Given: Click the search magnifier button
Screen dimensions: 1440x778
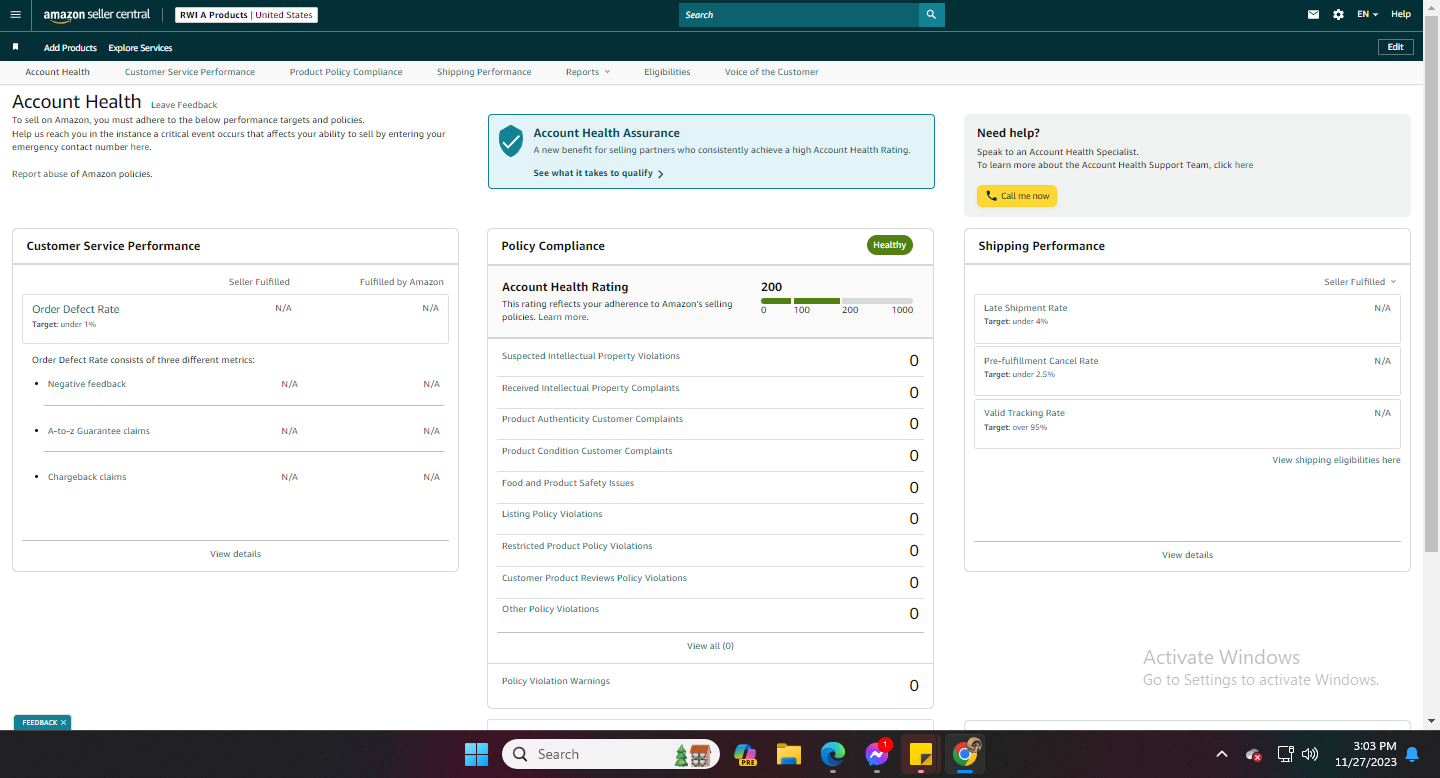Looking at the screenshot, I should (x=931, y=15).
